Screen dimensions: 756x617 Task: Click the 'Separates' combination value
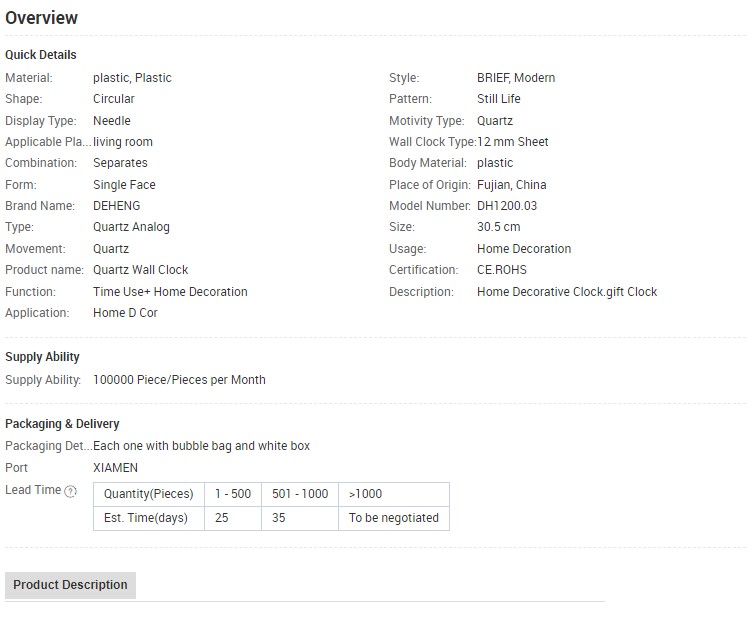coord(121,163)
